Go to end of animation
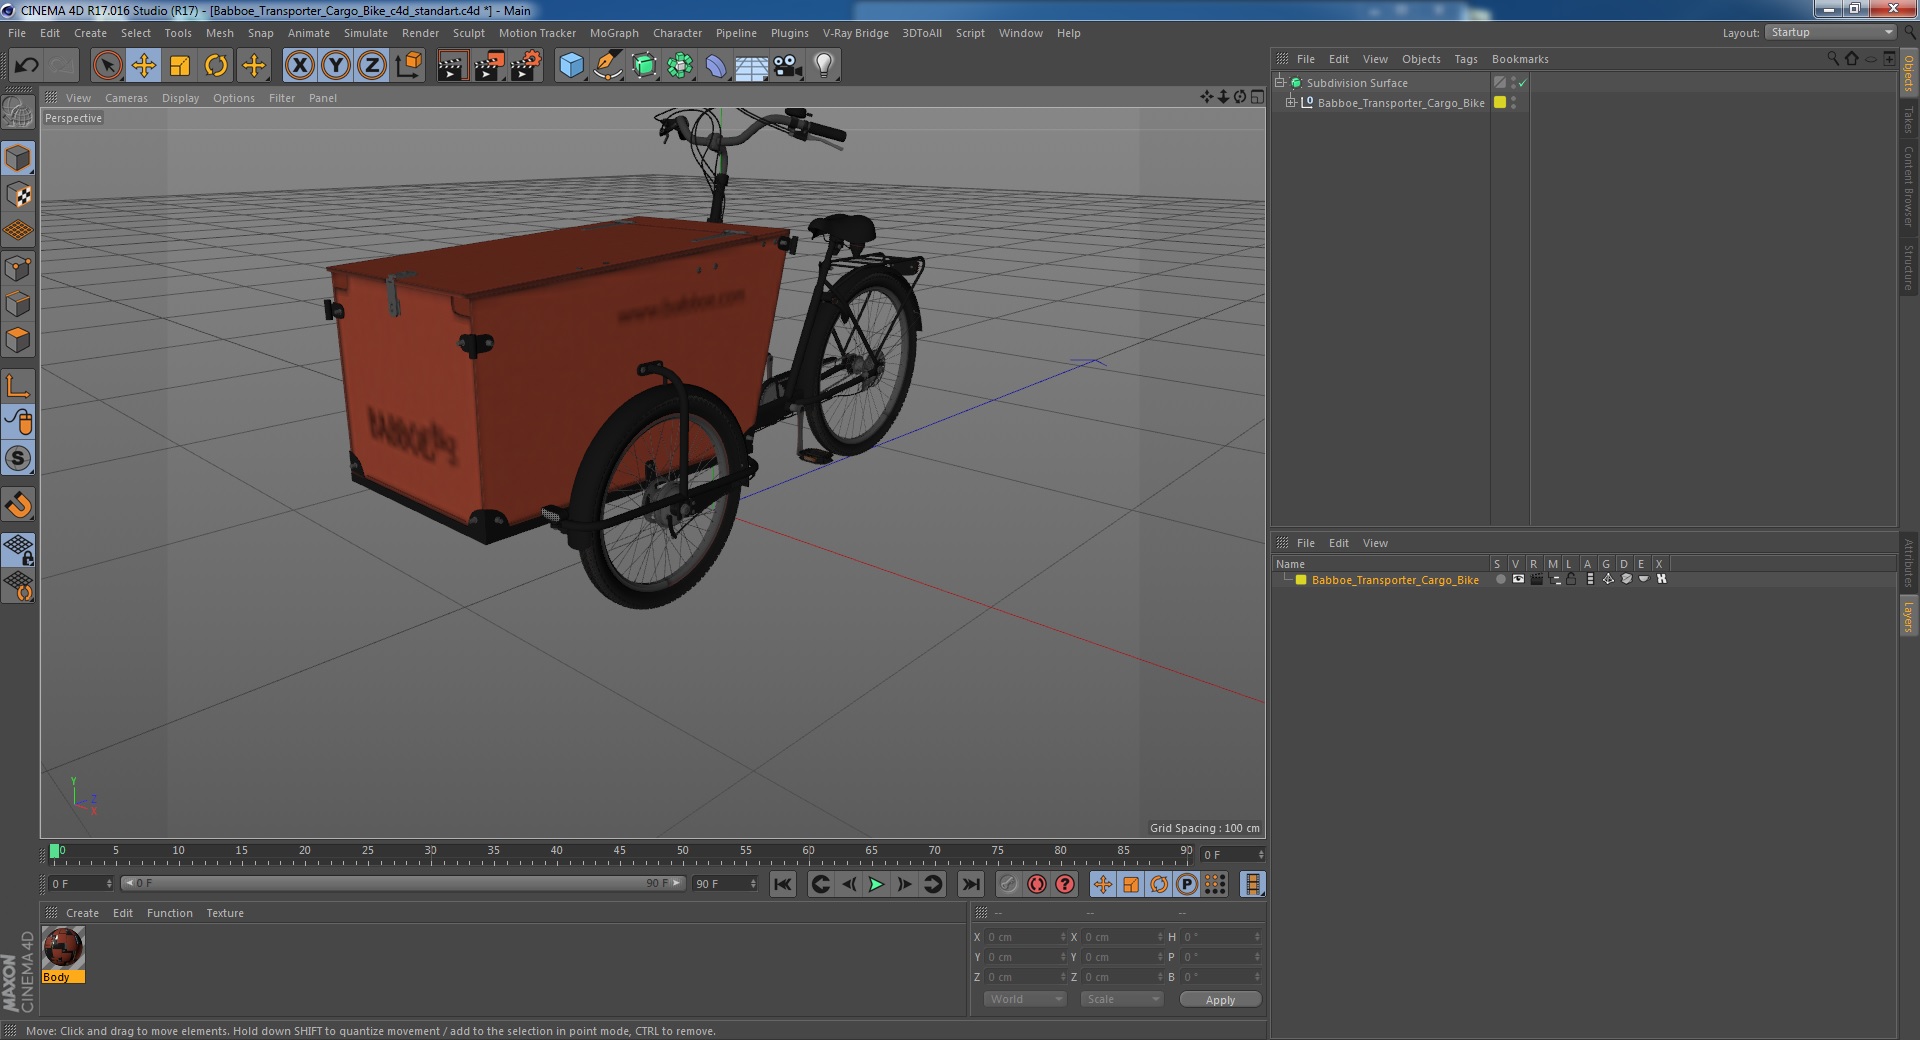This screenshot has height=1040, width=1920. tap(970, 884)
